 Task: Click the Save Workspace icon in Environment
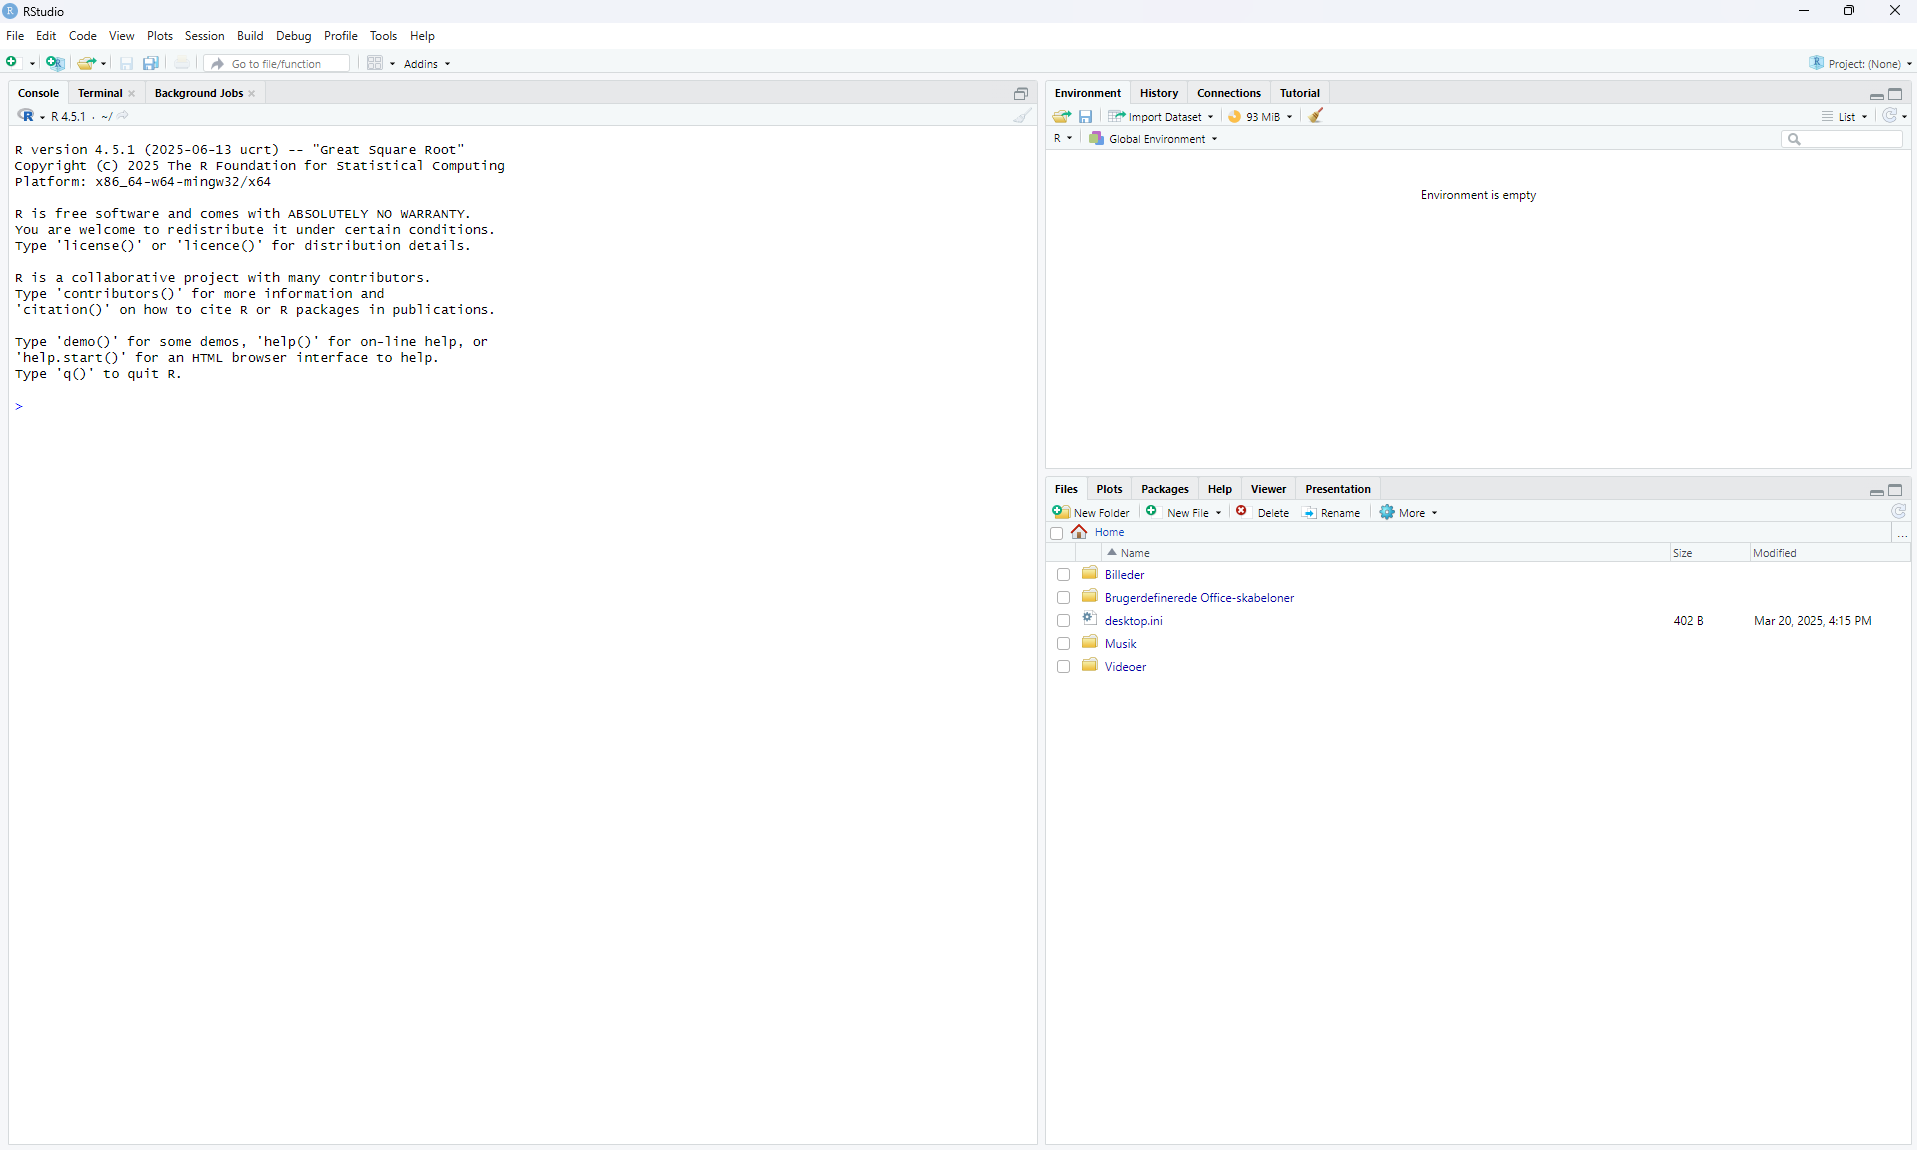tap(1085, 116)
